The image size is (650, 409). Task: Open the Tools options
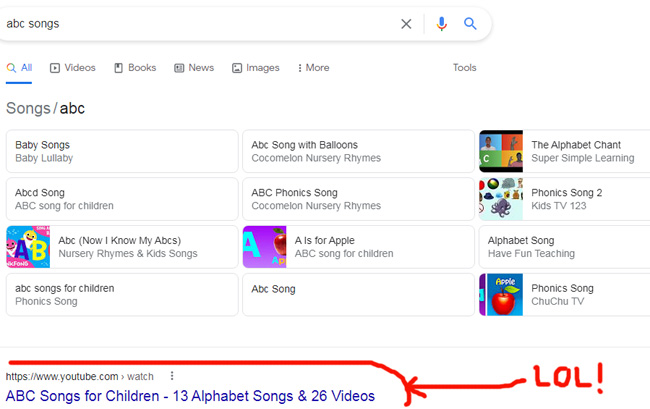click(x=464, y=68)
